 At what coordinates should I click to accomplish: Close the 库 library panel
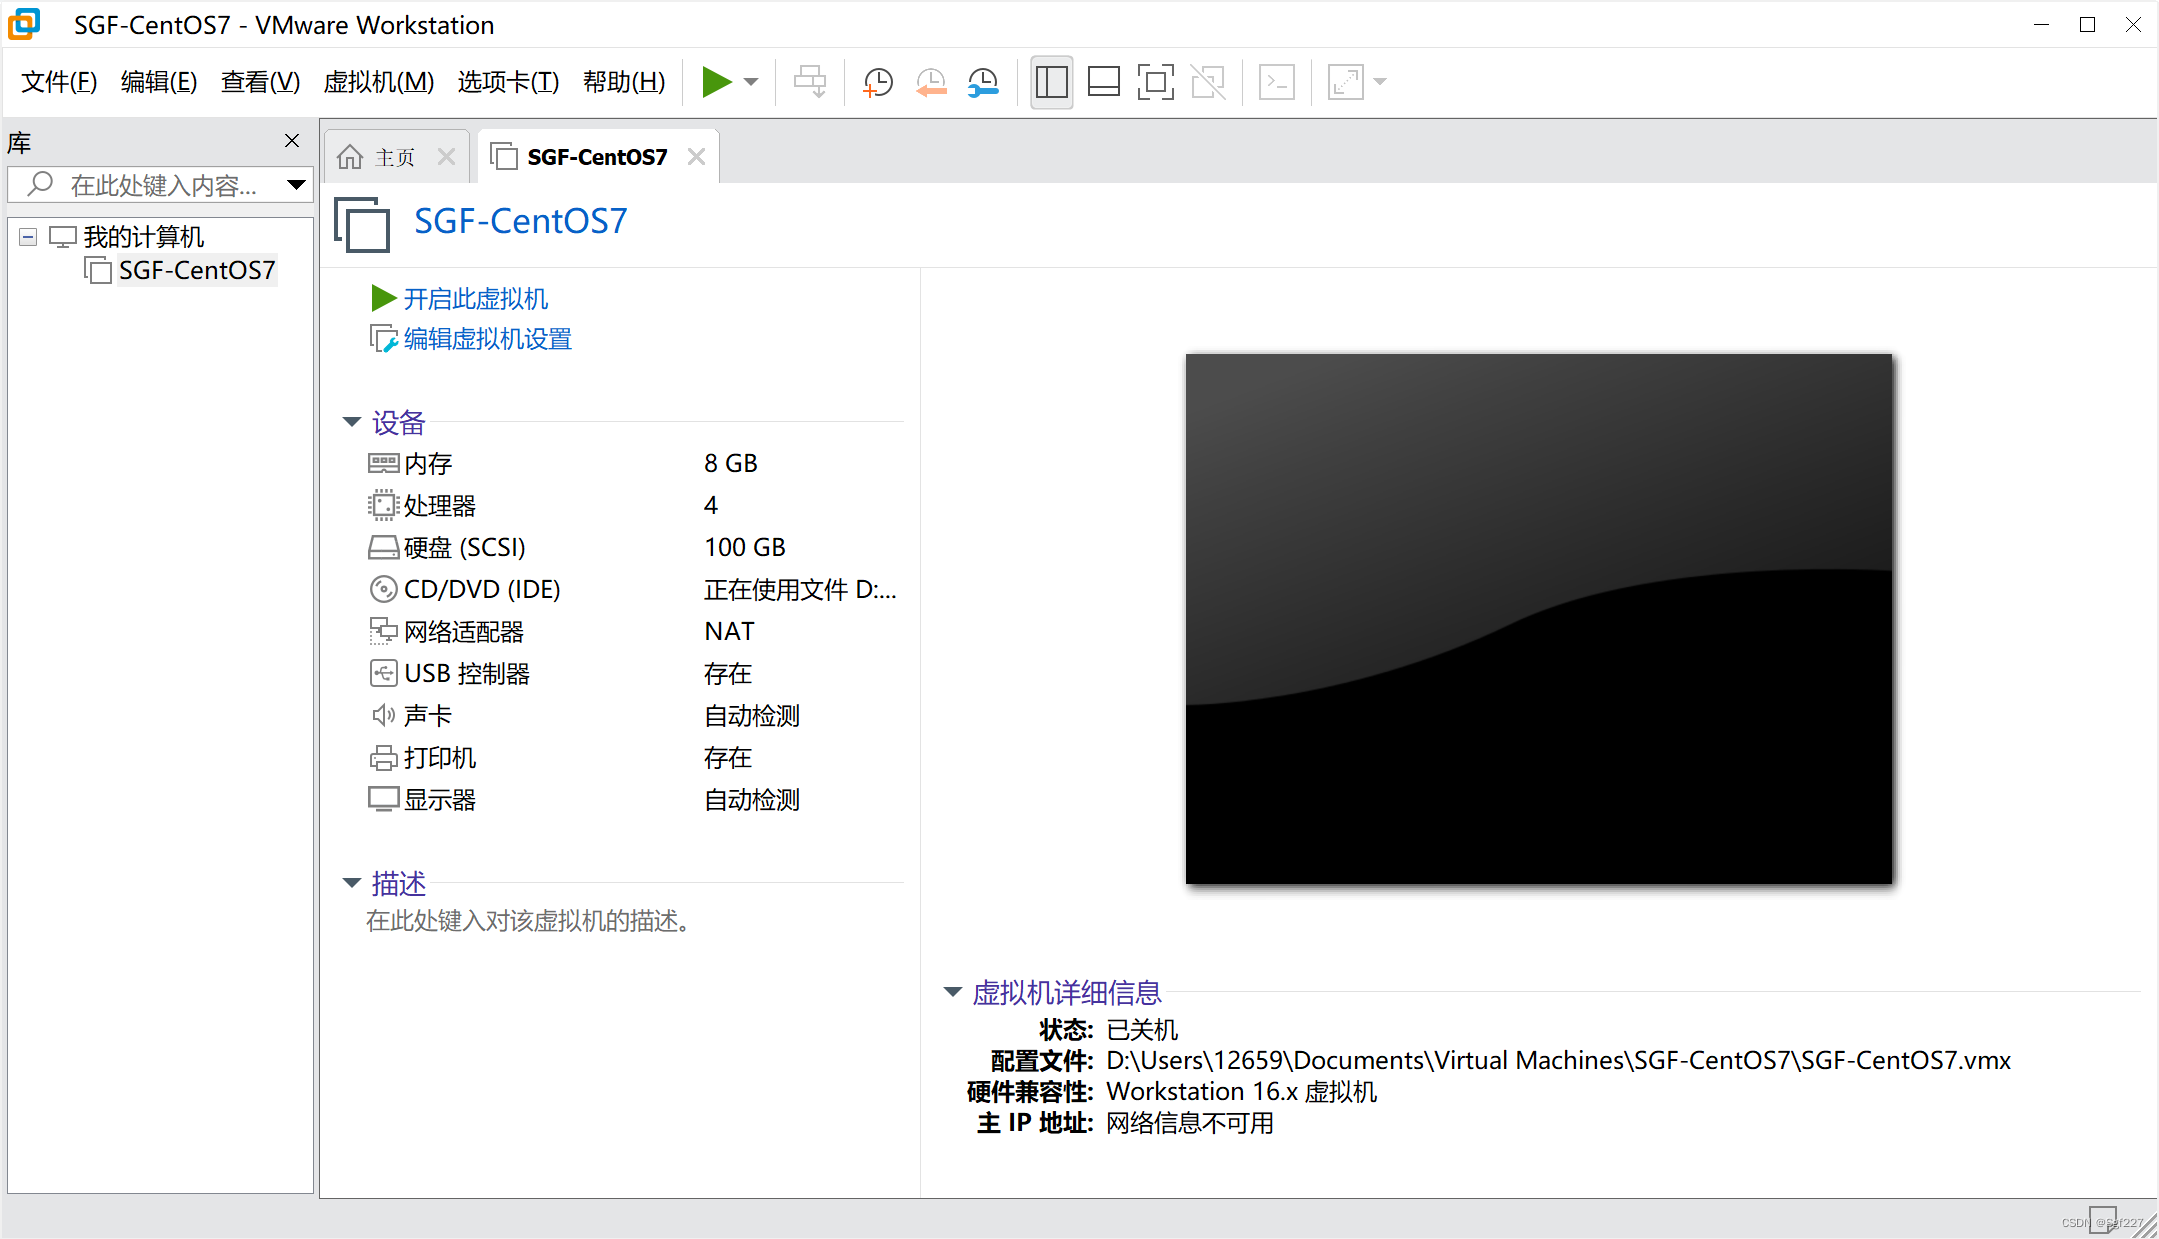[292, 141]
